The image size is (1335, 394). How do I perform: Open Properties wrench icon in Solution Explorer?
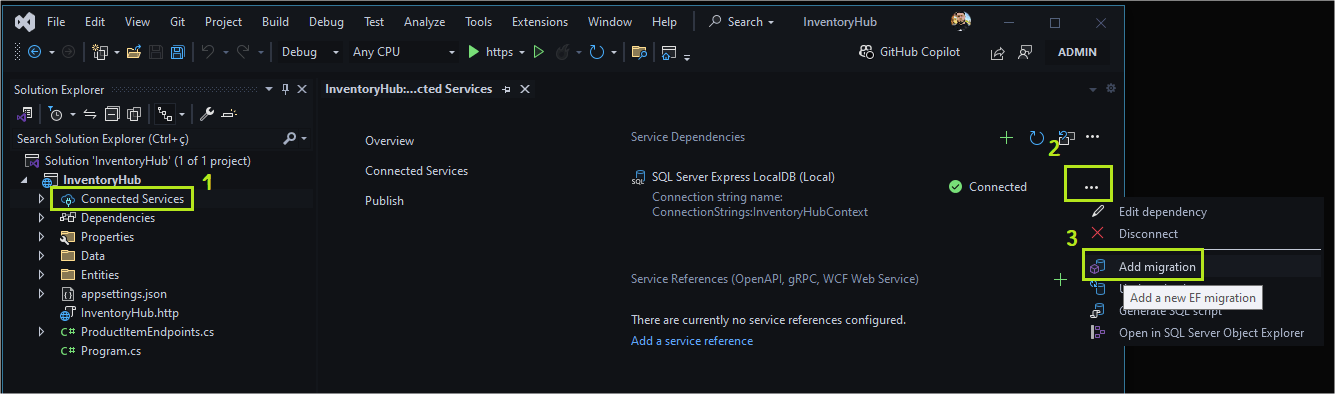207,114
